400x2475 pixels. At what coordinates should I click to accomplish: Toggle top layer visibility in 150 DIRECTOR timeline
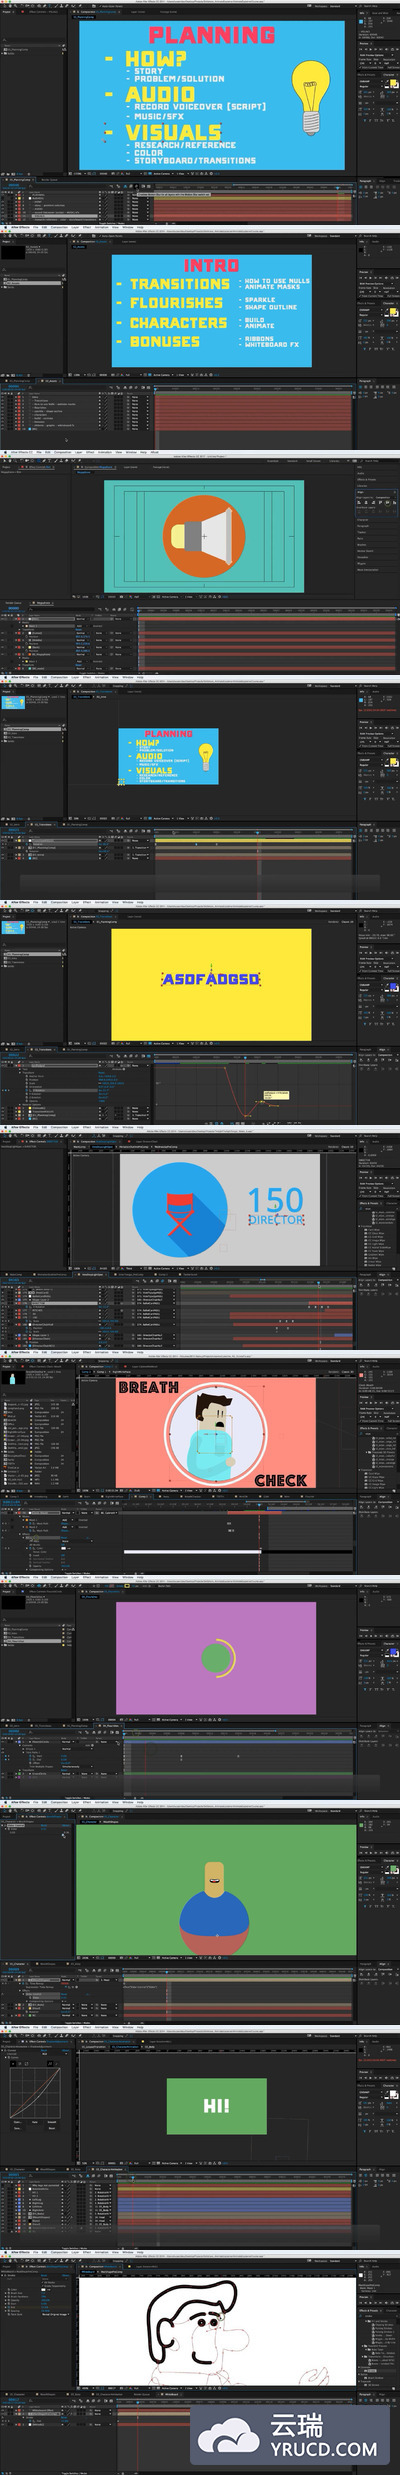tap(4, 1289)
